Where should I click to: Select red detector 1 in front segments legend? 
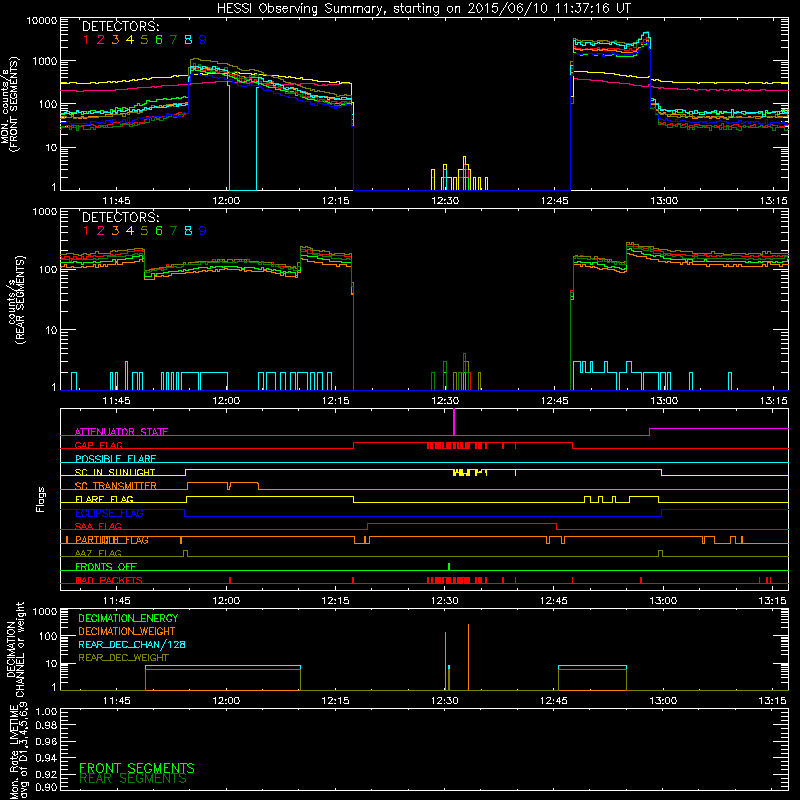click(86, 40)
